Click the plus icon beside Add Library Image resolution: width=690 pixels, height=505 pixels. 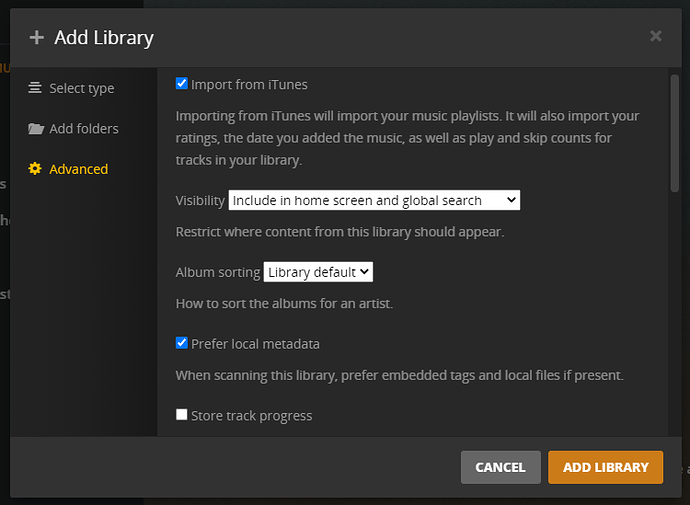pyautogui.click(x=37, y=38)
